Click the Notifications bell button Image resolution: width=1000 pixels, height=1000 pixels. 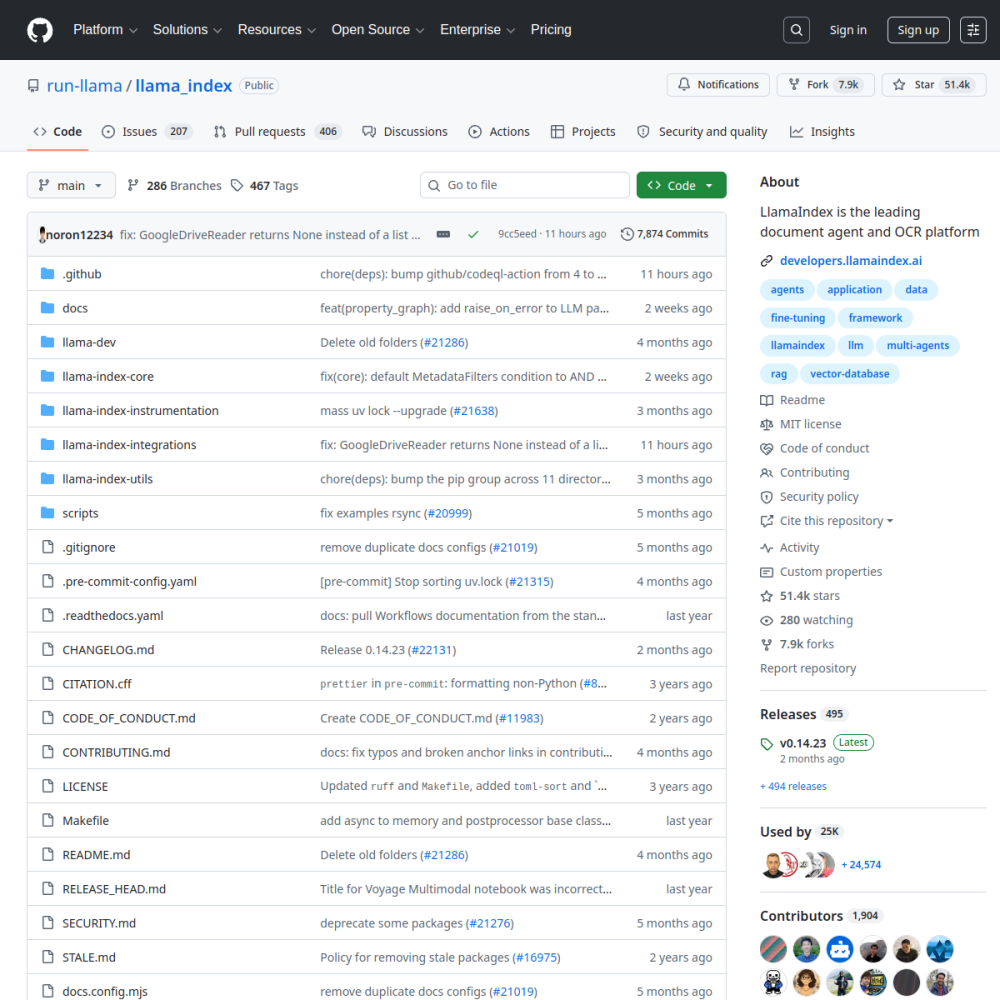tap(718, 85)
